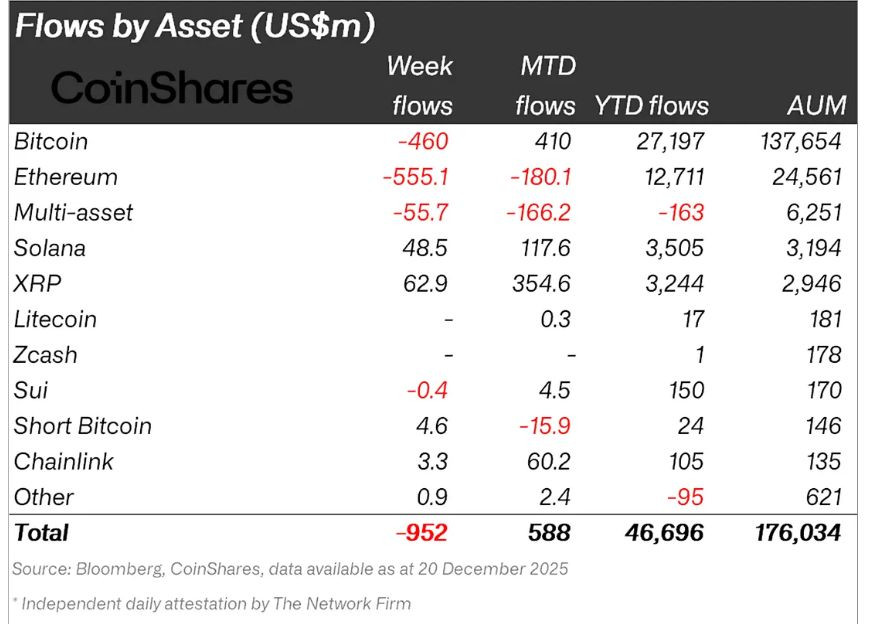Viewport: 873px width, 624px height.
Task: Click Sui week flows value -0.4
Action: [428, 390]
